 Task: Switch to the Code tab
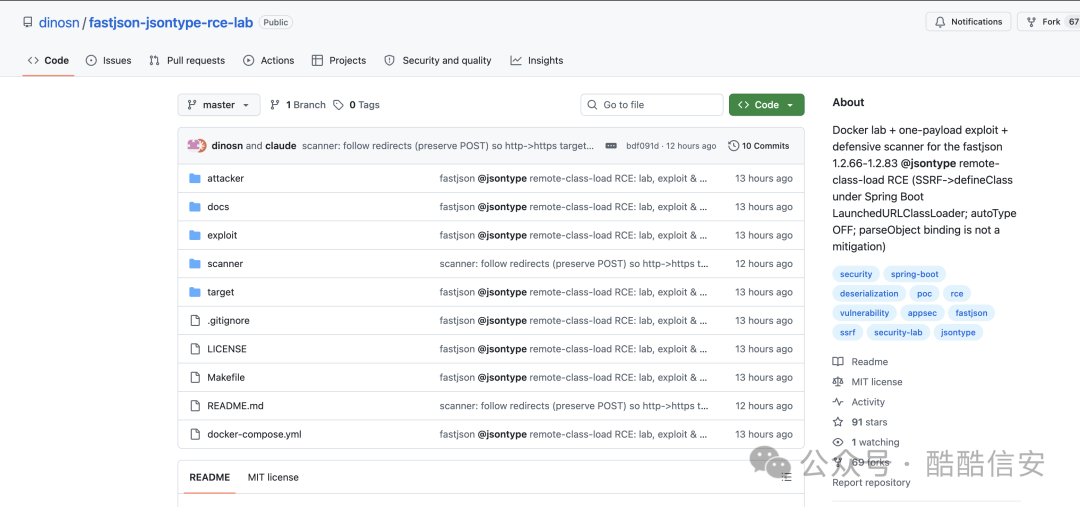click(48, 61)
